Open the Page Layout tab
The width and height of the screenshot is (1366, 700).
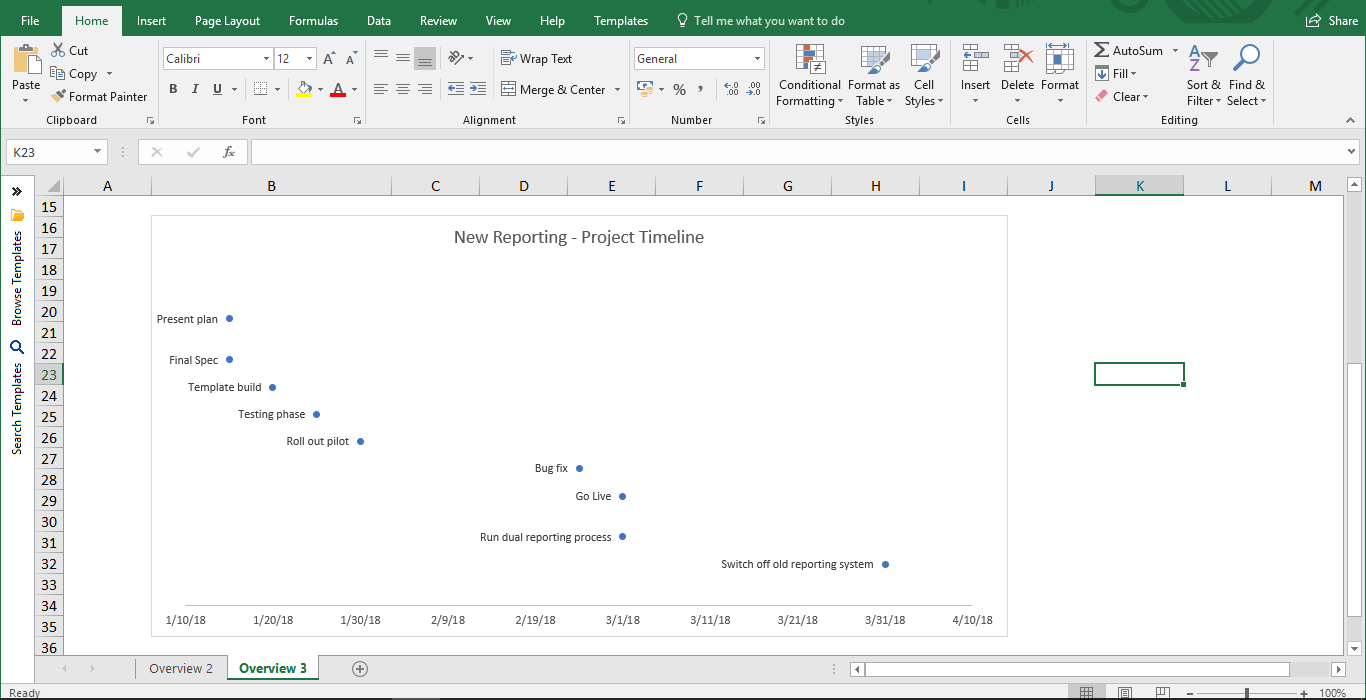[x=227, y=20]
